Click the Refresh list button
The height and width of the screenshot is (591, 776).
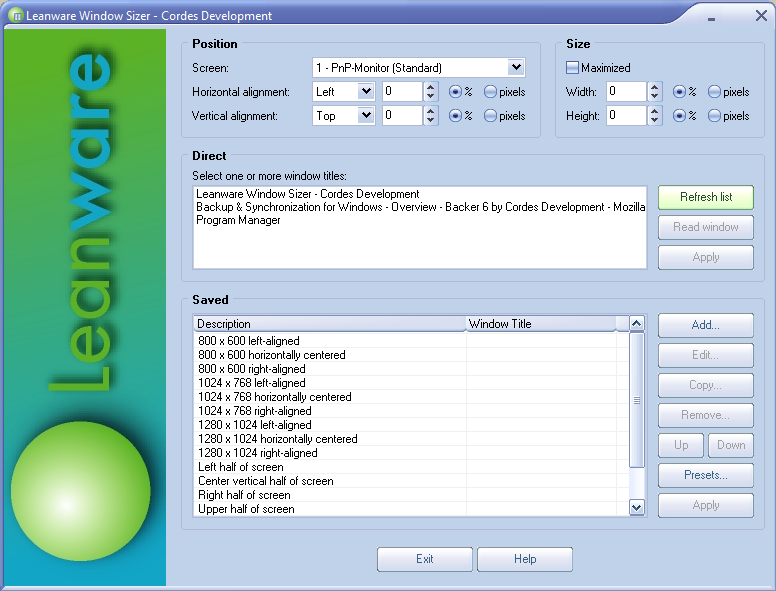pos(706,197)
